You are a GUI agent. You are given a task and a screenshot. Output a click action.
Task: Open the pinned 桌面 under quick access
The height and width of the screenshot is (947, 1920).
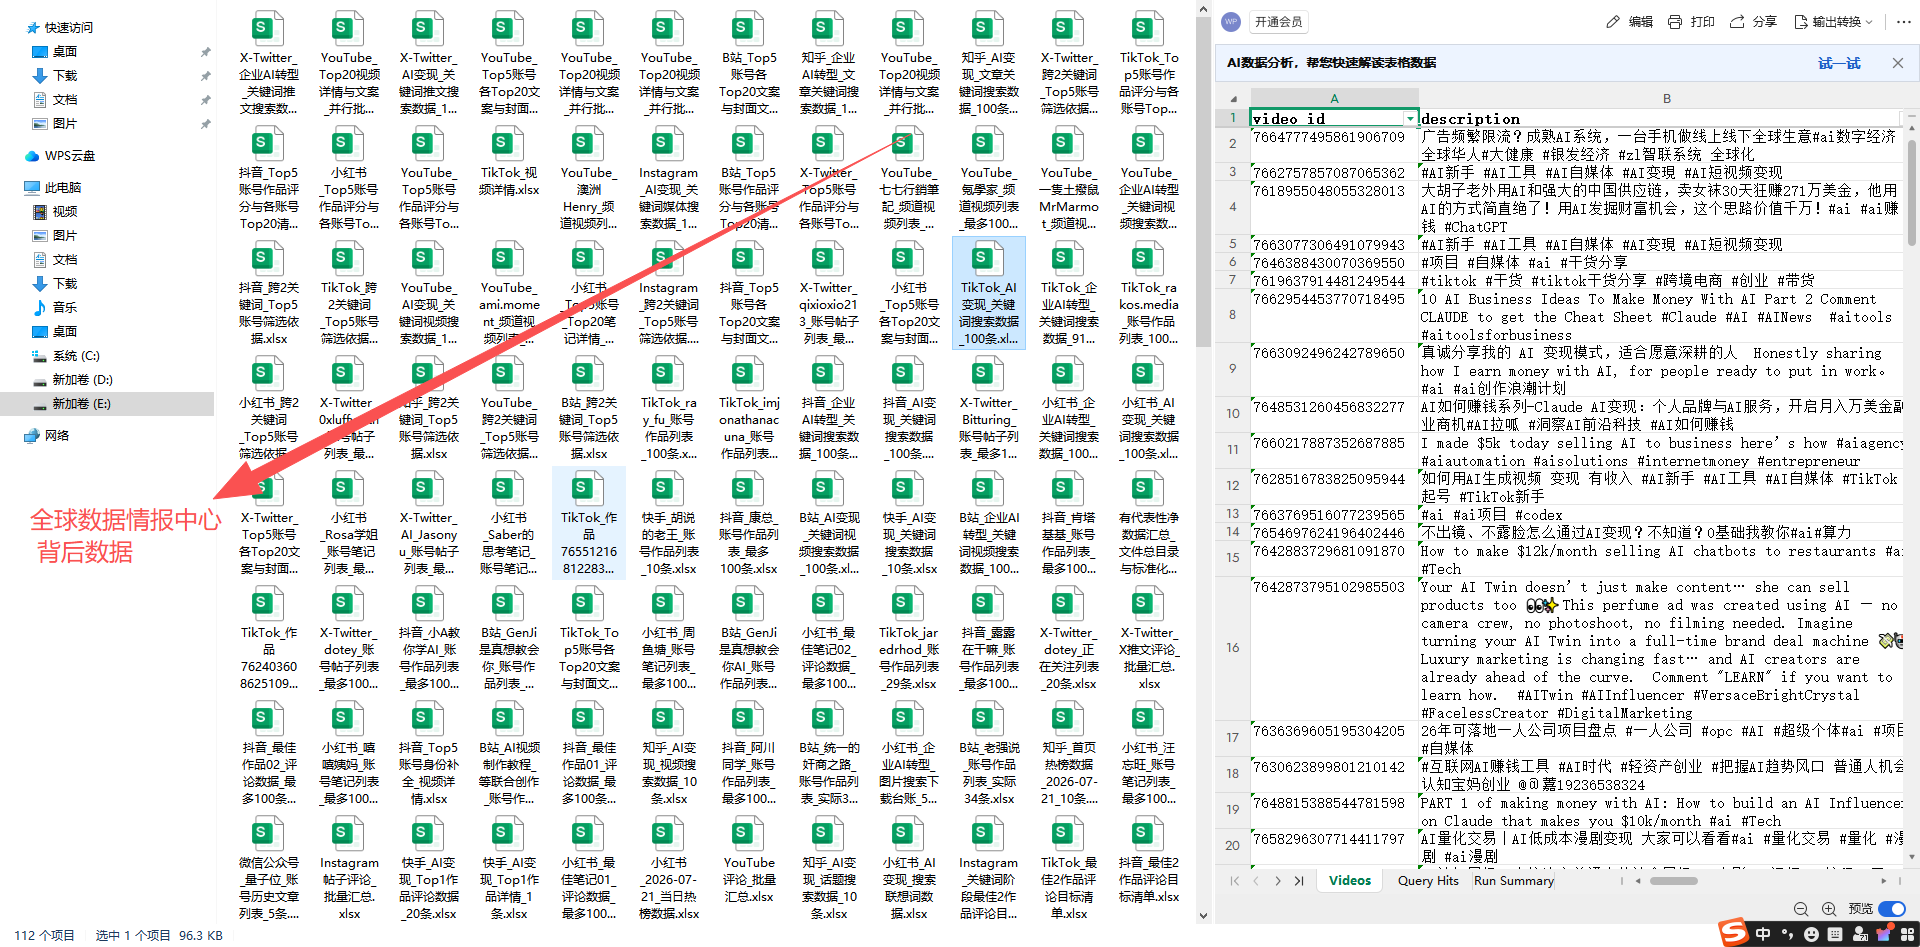[x=56, y=52]
